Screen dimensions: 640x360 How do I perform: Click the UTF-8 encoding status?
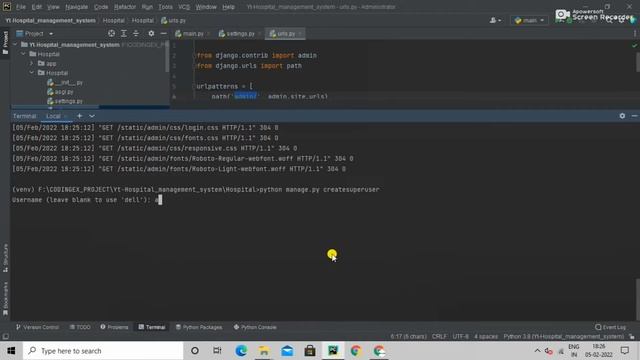[x=460, y=336]
